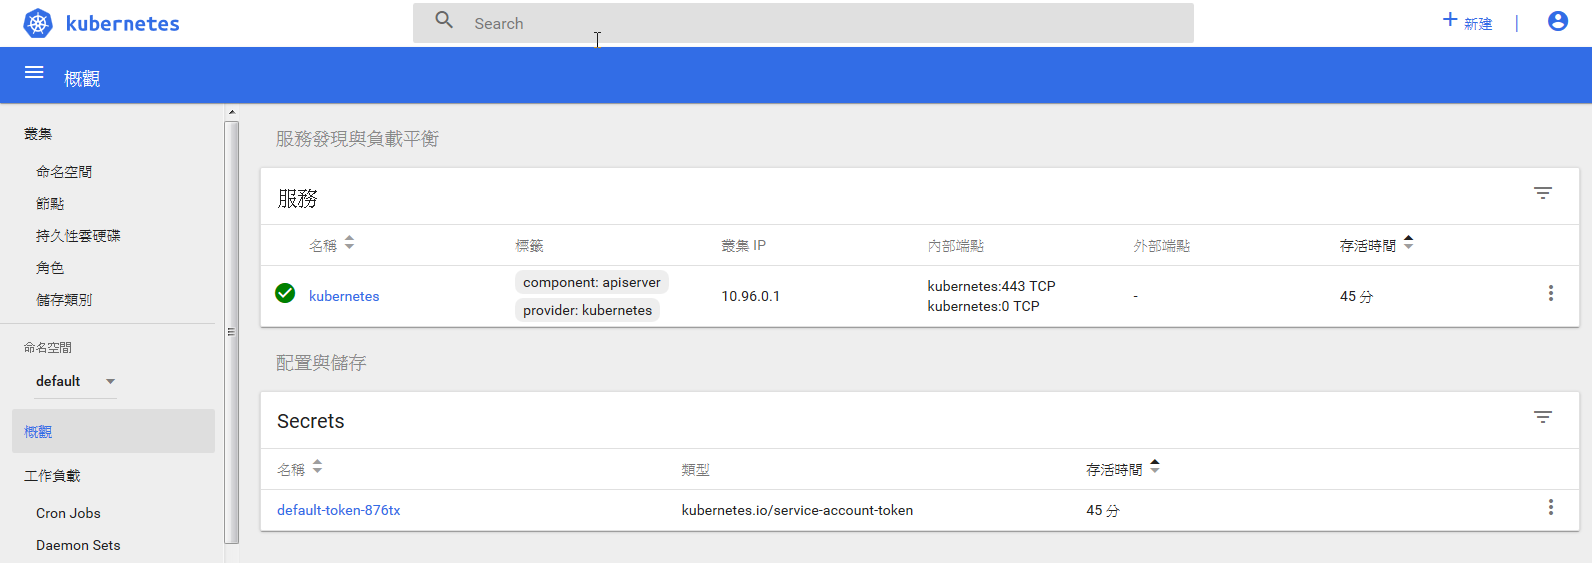The image size is (1592, 563).
Task: Sort Secrets by 名稱 arrow
Action: [317, 467]
